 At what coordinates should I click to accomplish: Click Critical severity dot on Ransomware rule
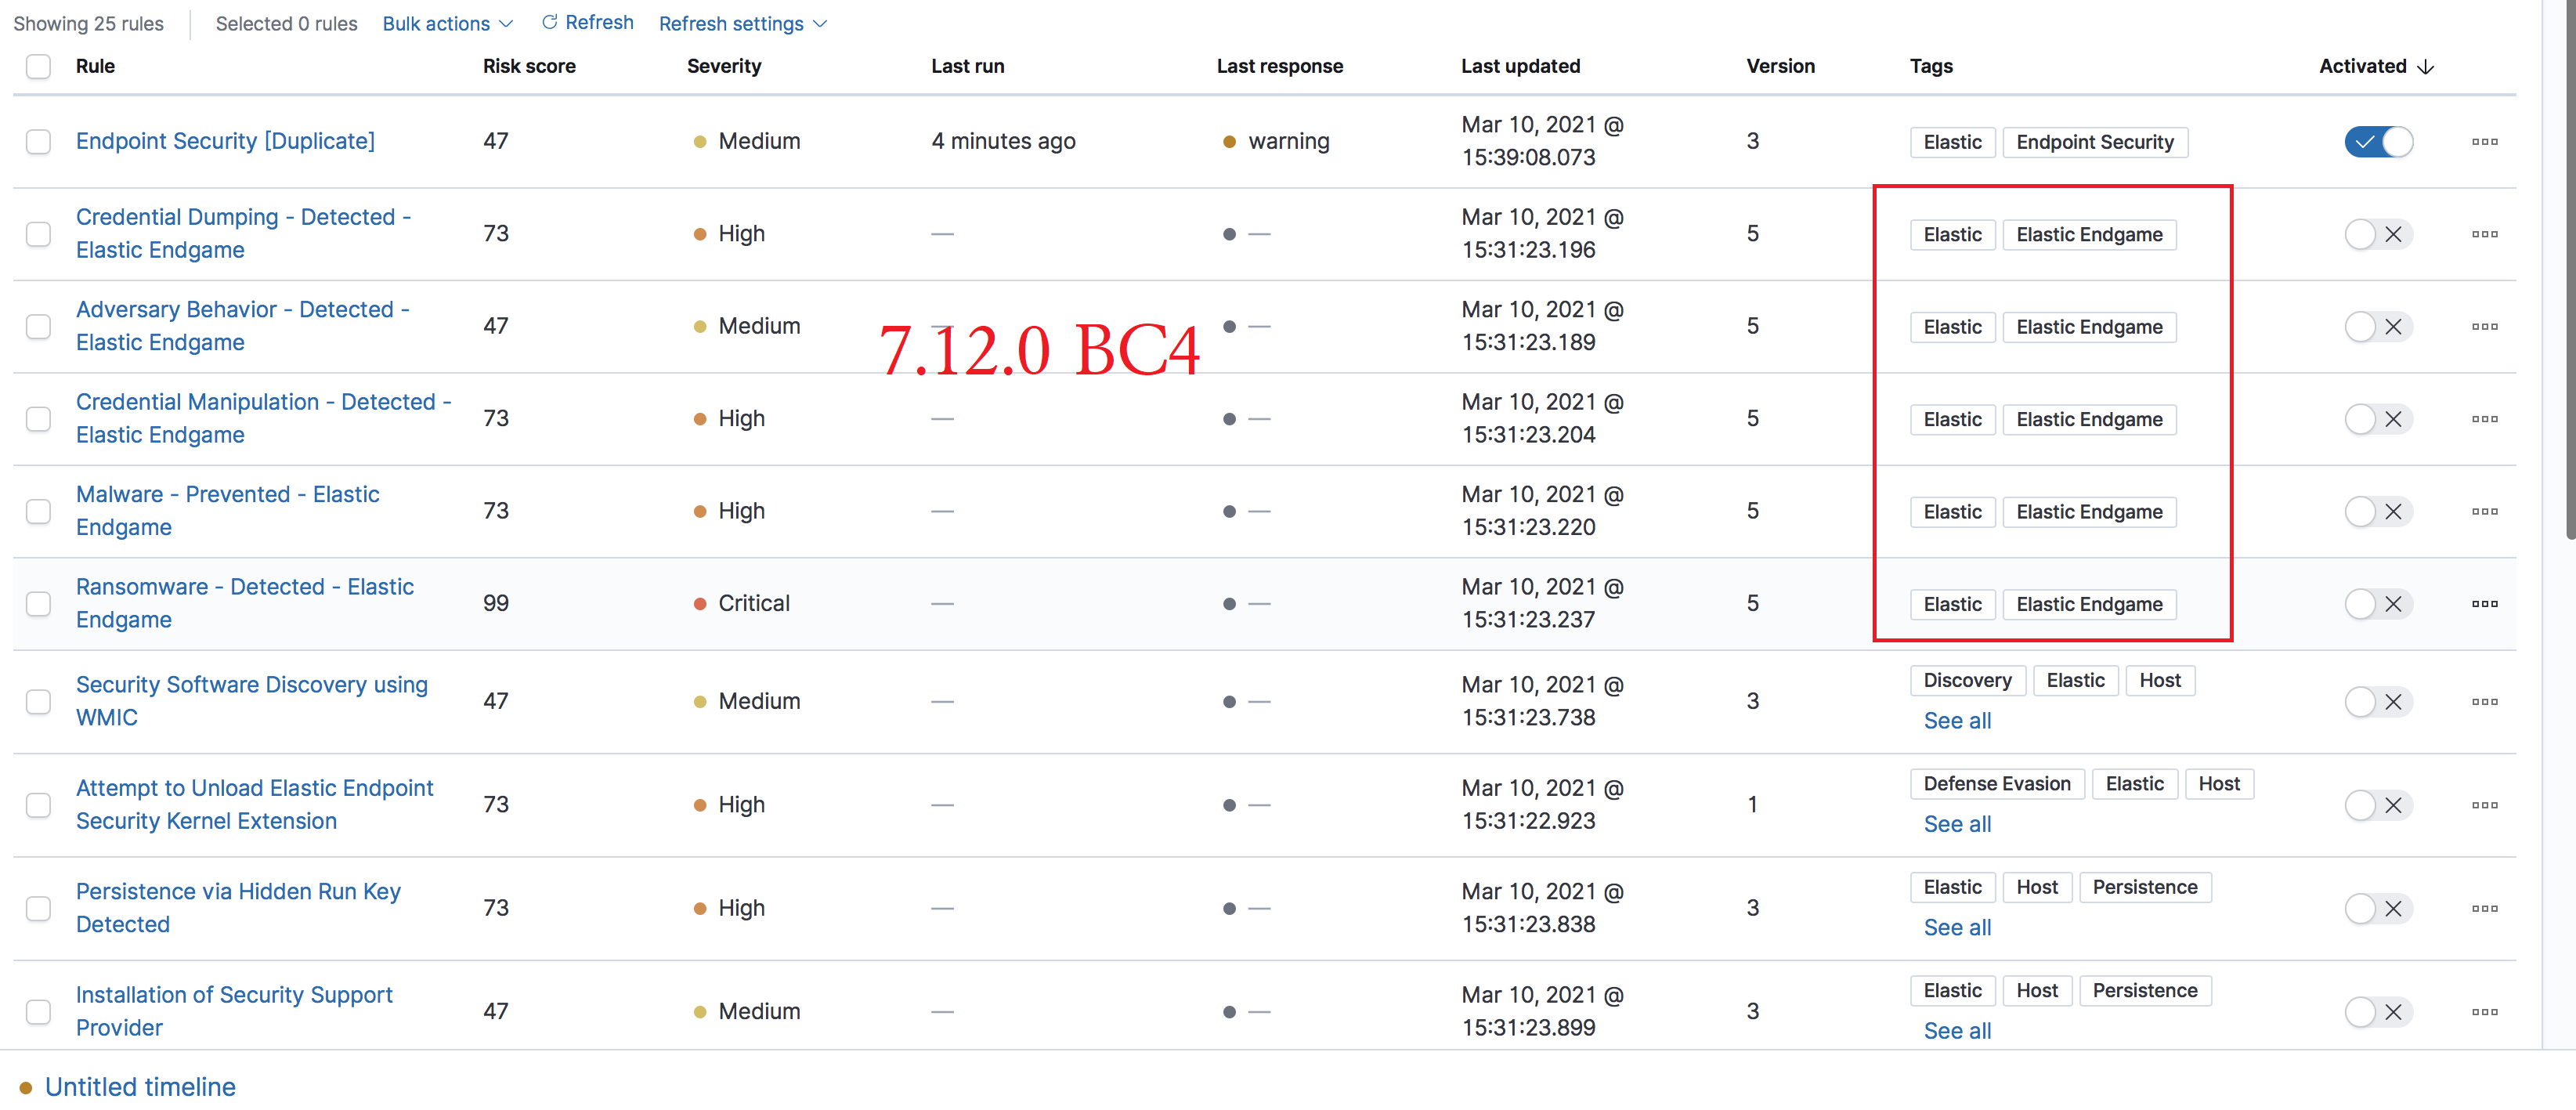click(701, 603)
